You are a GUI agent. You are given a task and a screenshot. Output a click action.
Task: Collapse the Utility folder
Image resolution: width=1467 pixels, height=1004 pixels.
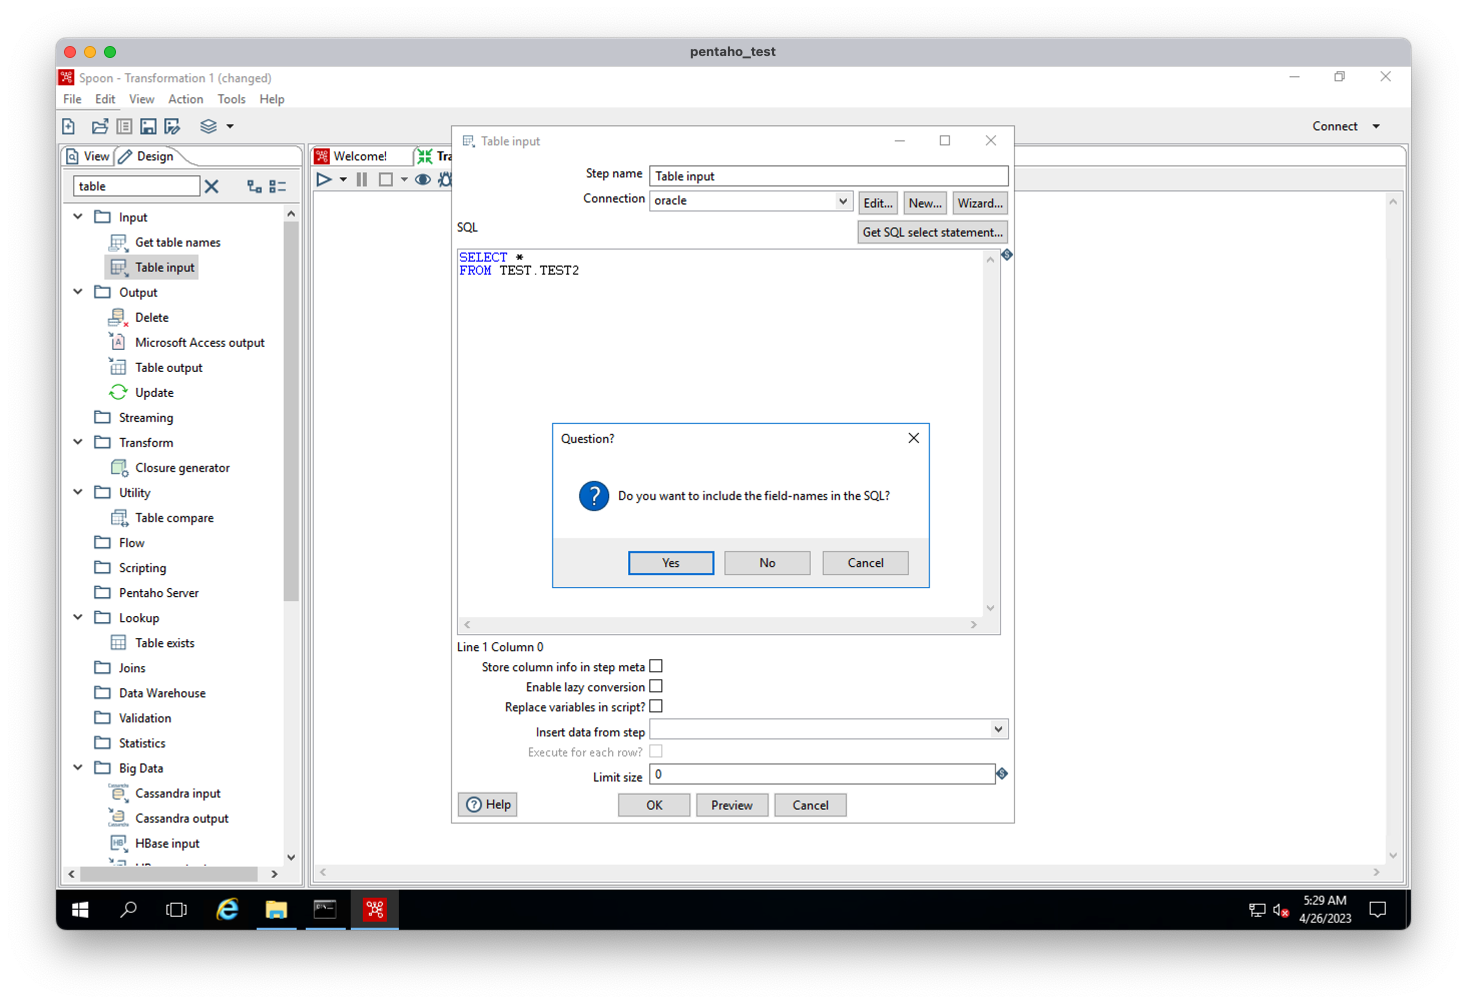point(78,491)
